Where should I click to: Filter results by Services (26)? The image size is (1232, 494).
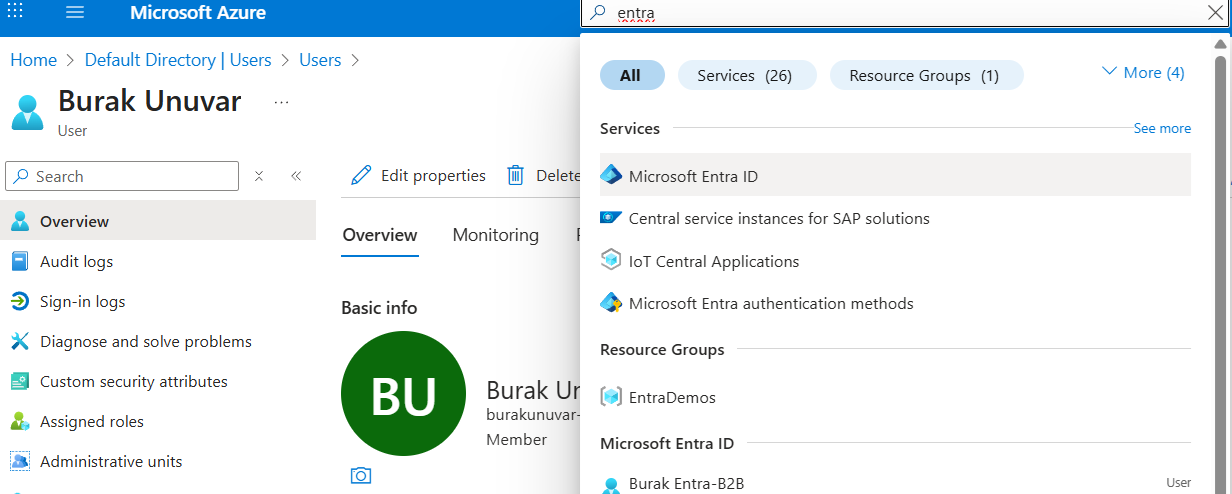pyautogui.click(x=746, y=76)
